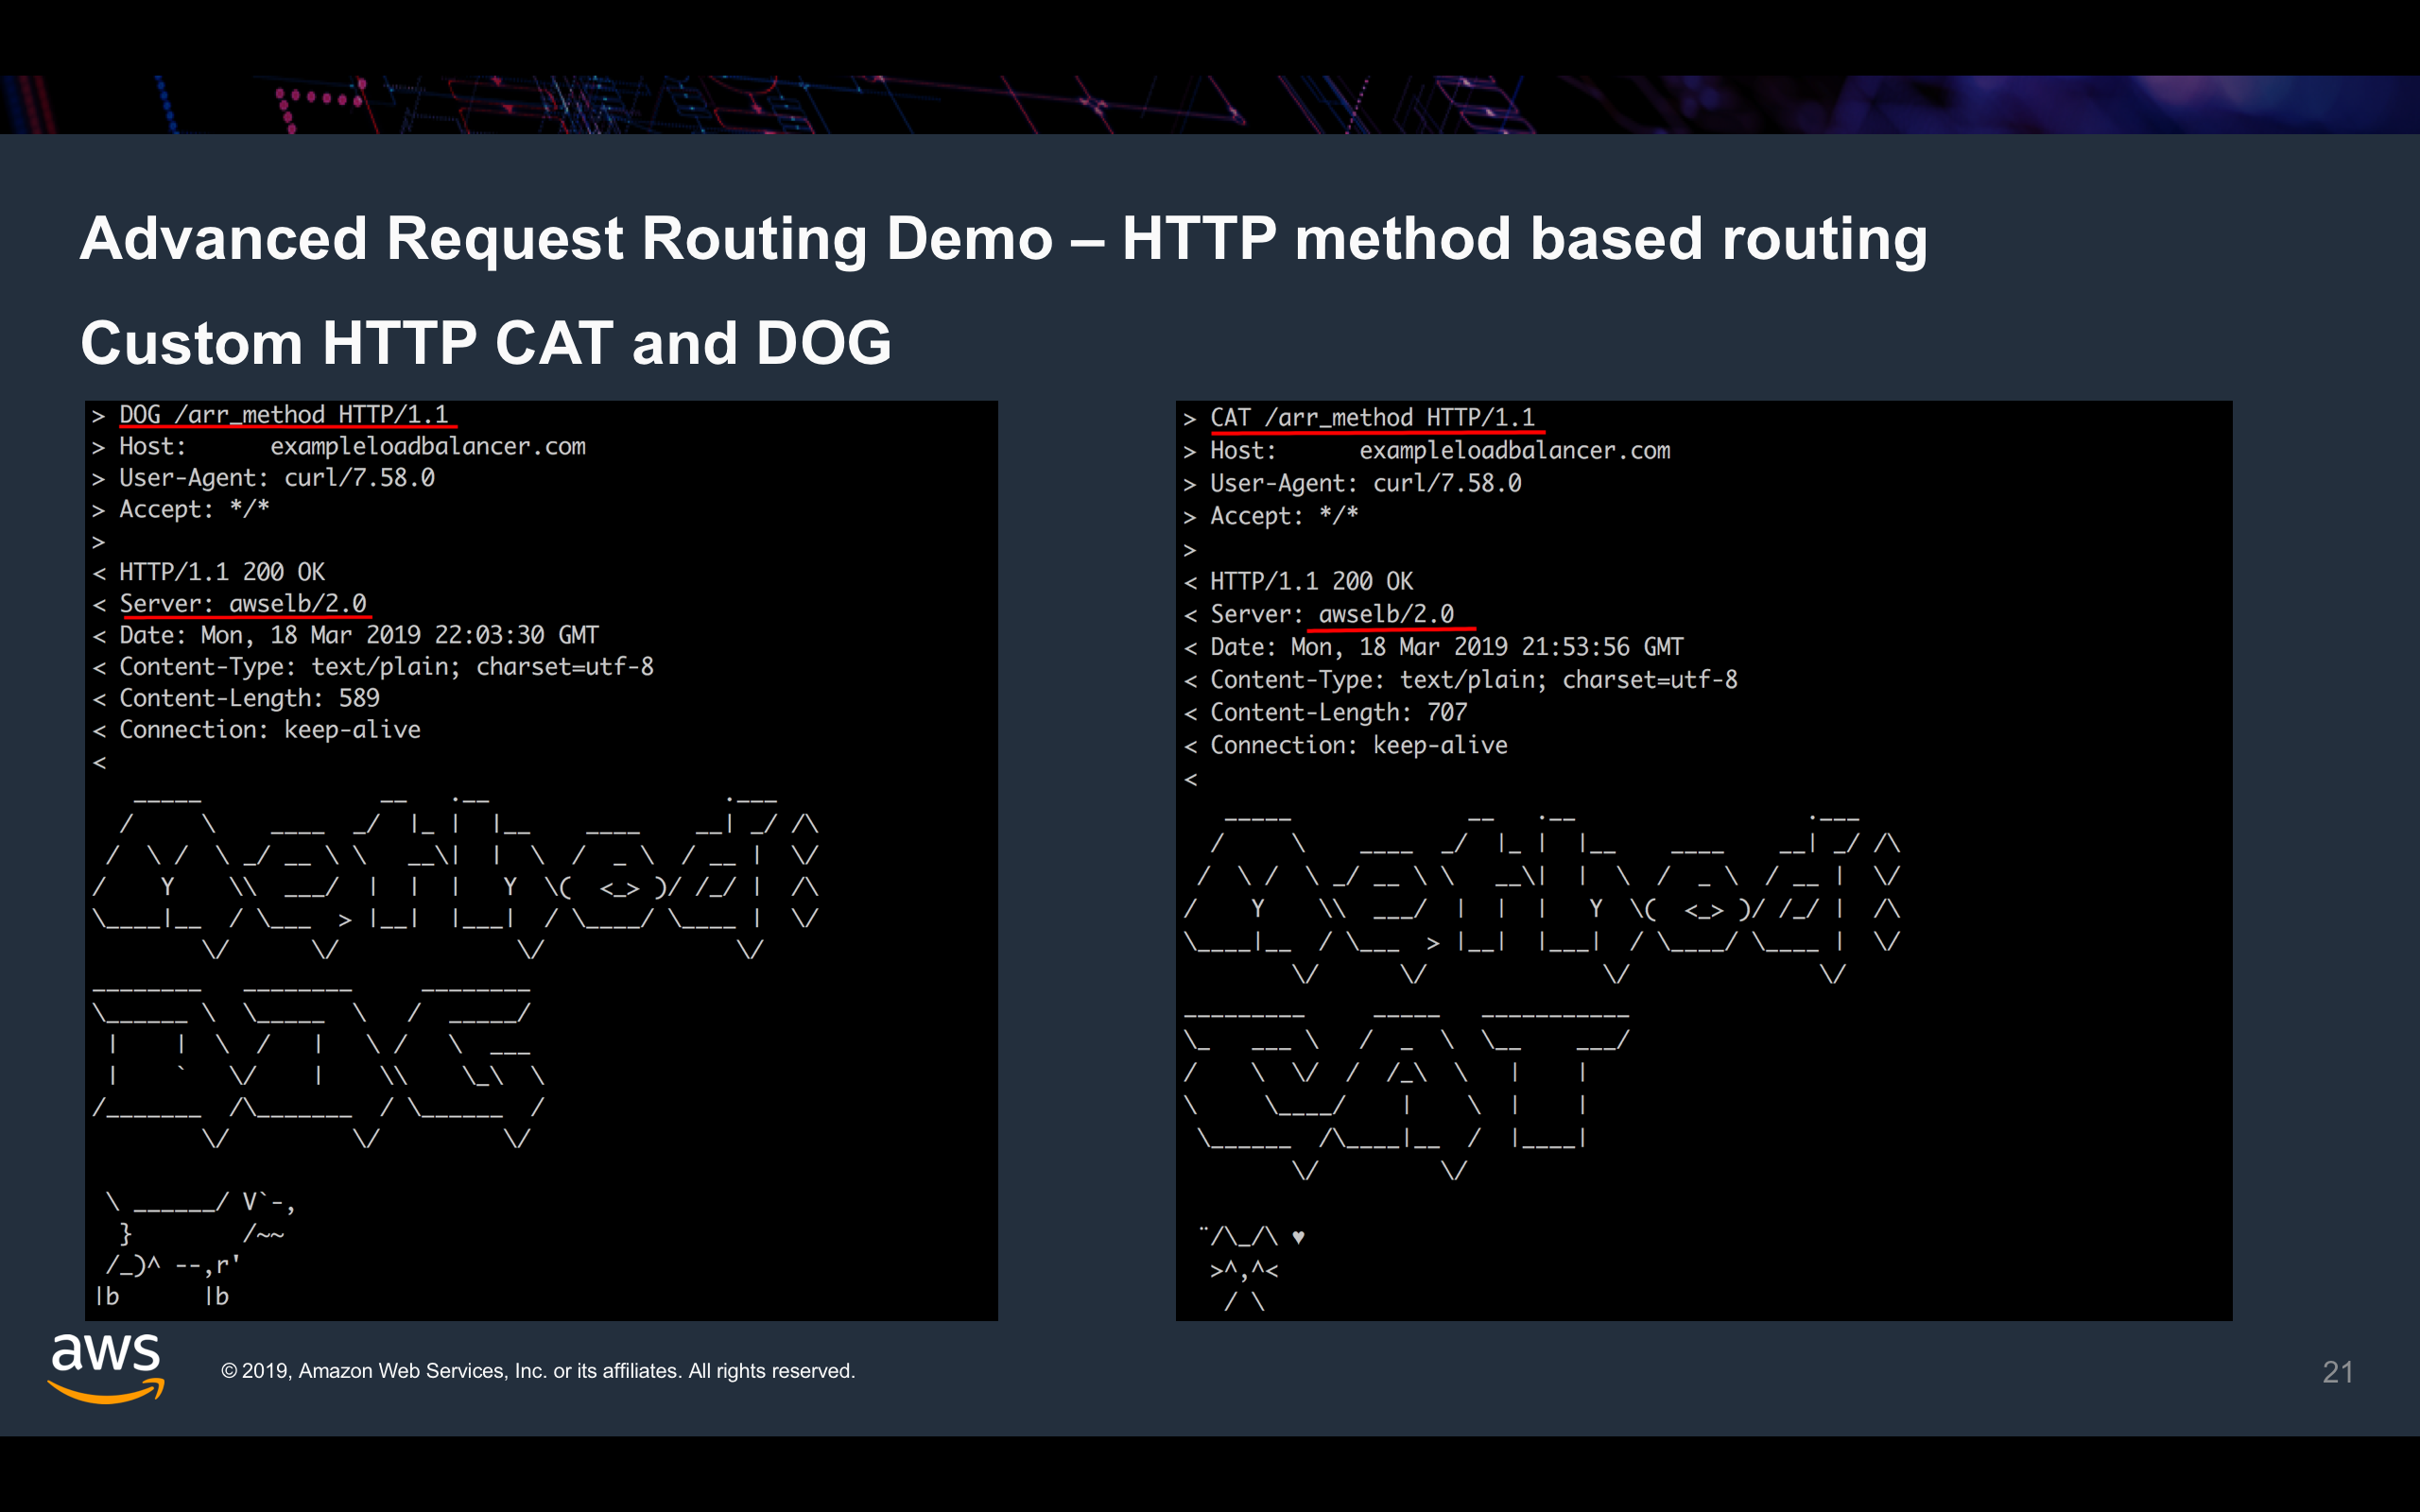This screenshot has height=1512, width=2420.
Task: Click the slide title heading
Action: click(1003, 239)
